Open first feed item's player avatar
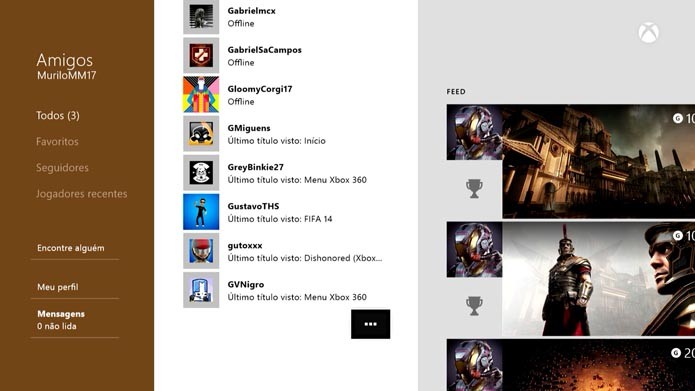Screen dimensions: 695x391 [474, 132]
